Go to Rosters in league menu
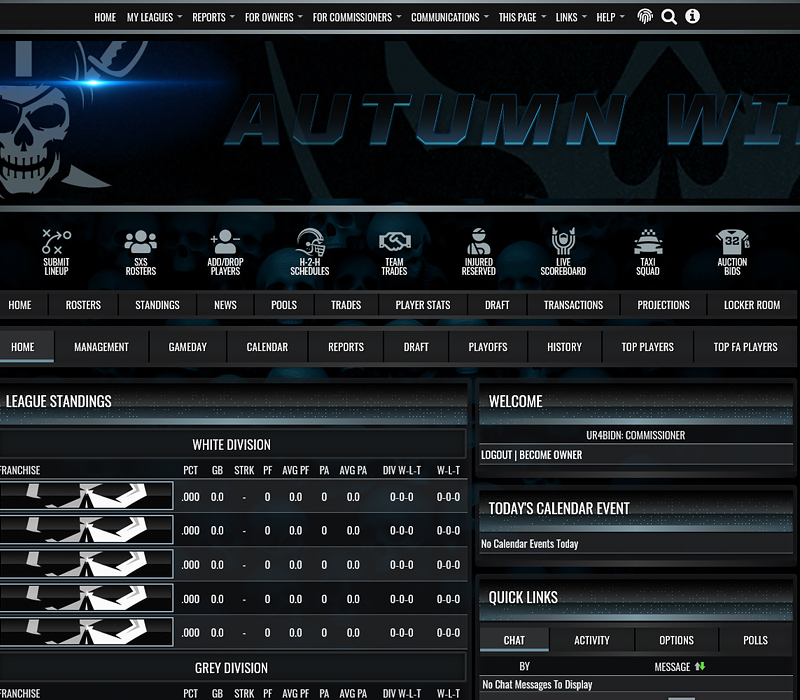Viewport: 800px width, 700px height. coord(83,305)
